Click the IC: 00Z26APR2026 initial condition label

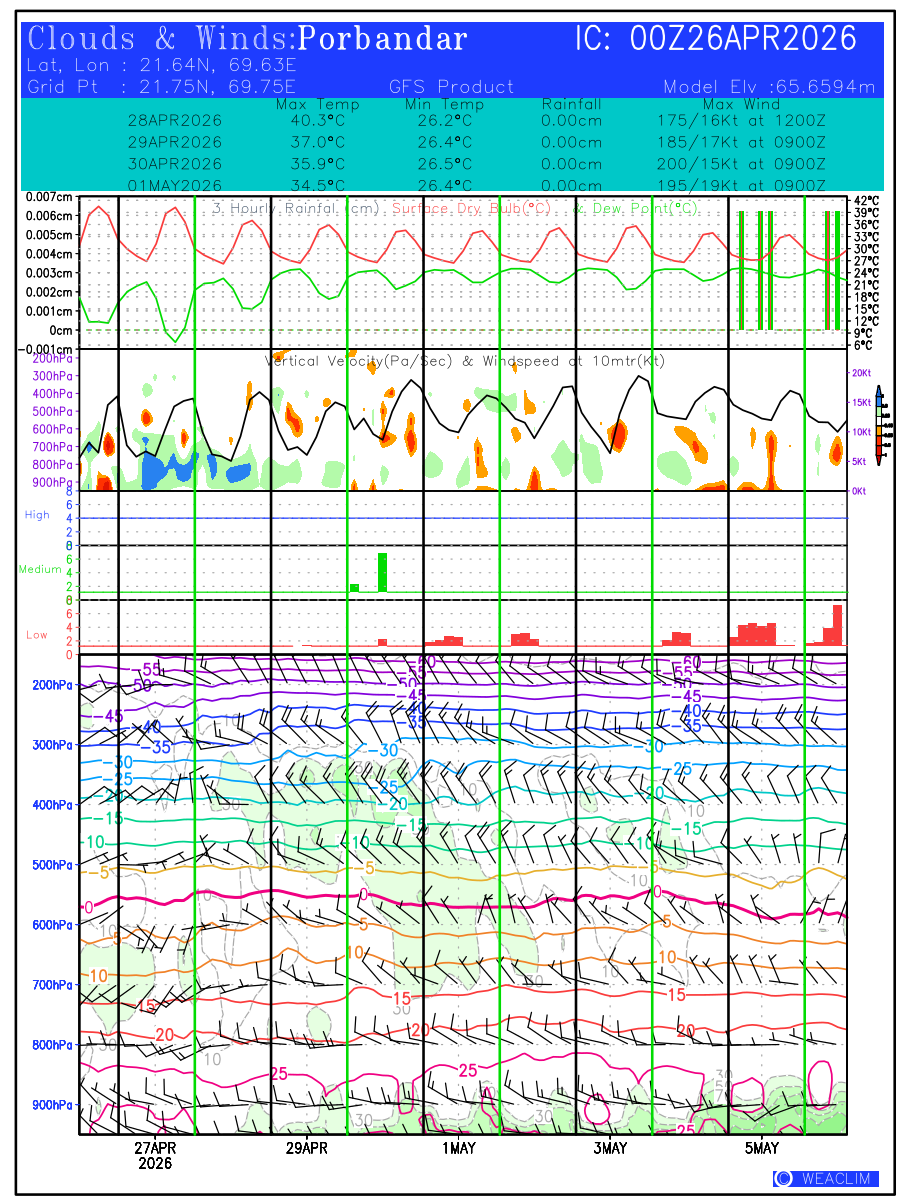715,39
